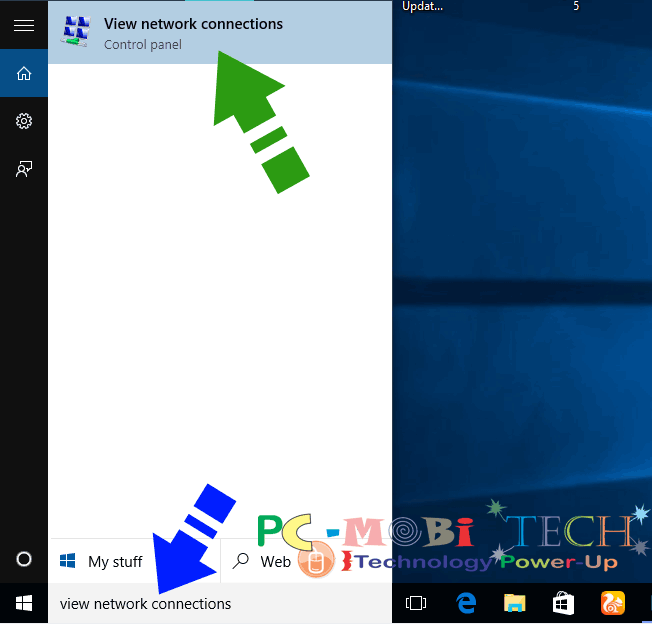
Task: Select the Home icon in the sidebar
Action: click(24, 74)
